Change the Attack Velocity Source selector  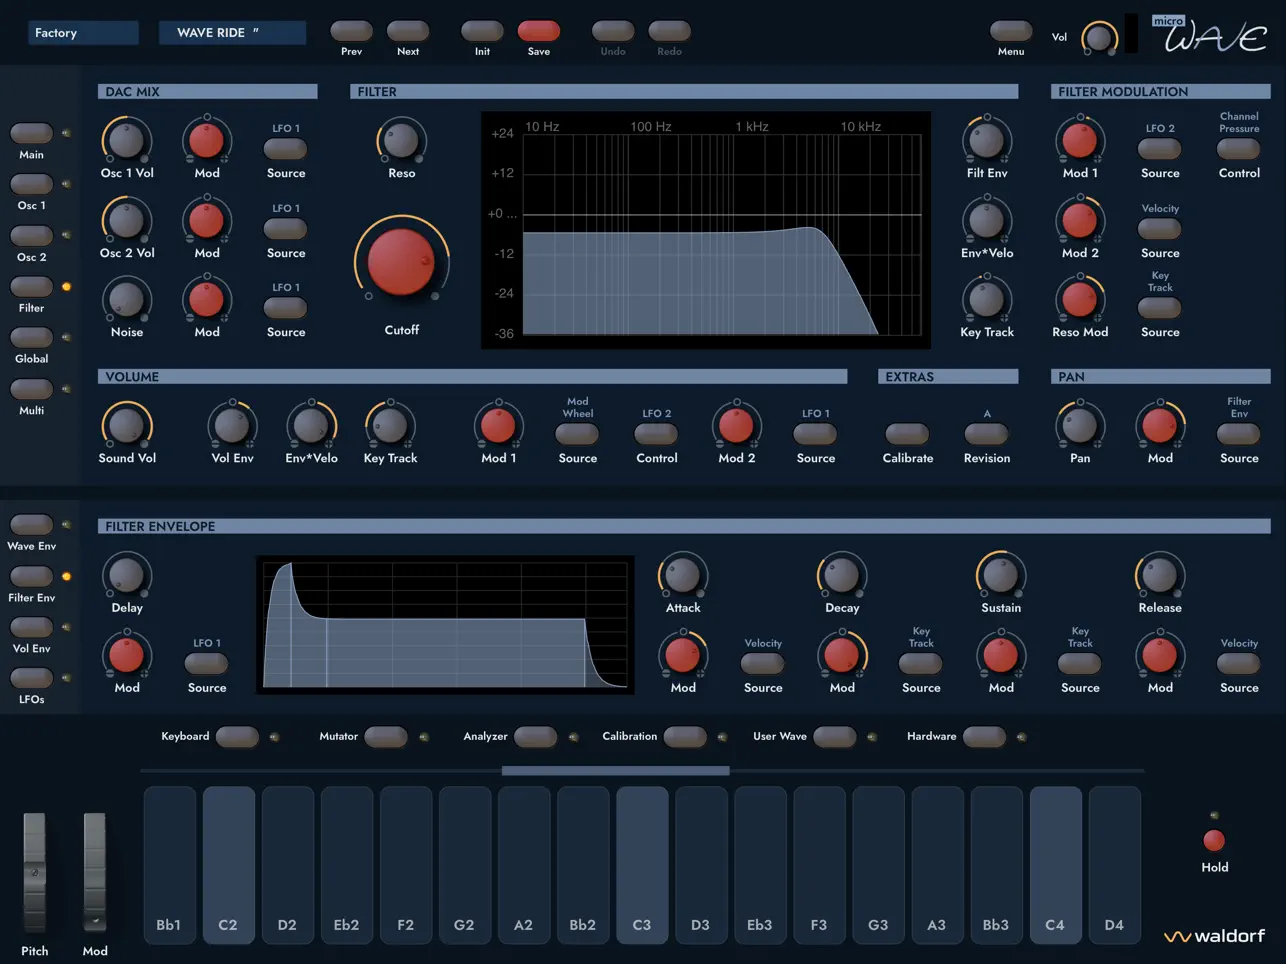click(x=763, y=663)
